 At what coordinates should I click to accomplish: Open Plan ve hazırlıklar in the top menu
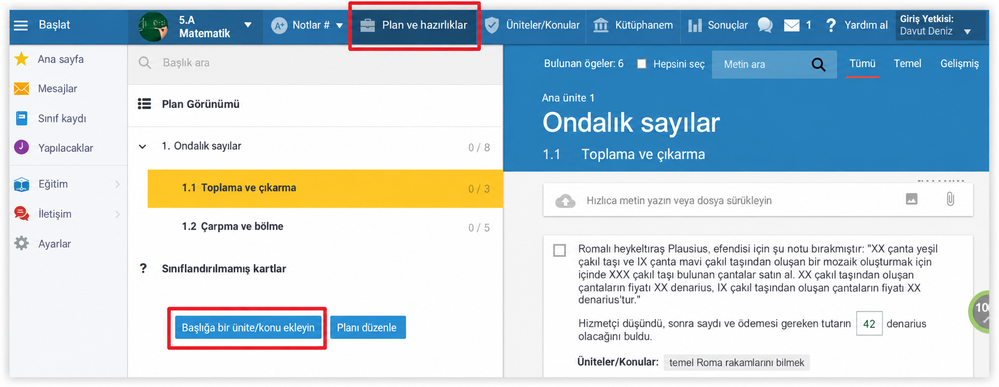tap(414, 26)
